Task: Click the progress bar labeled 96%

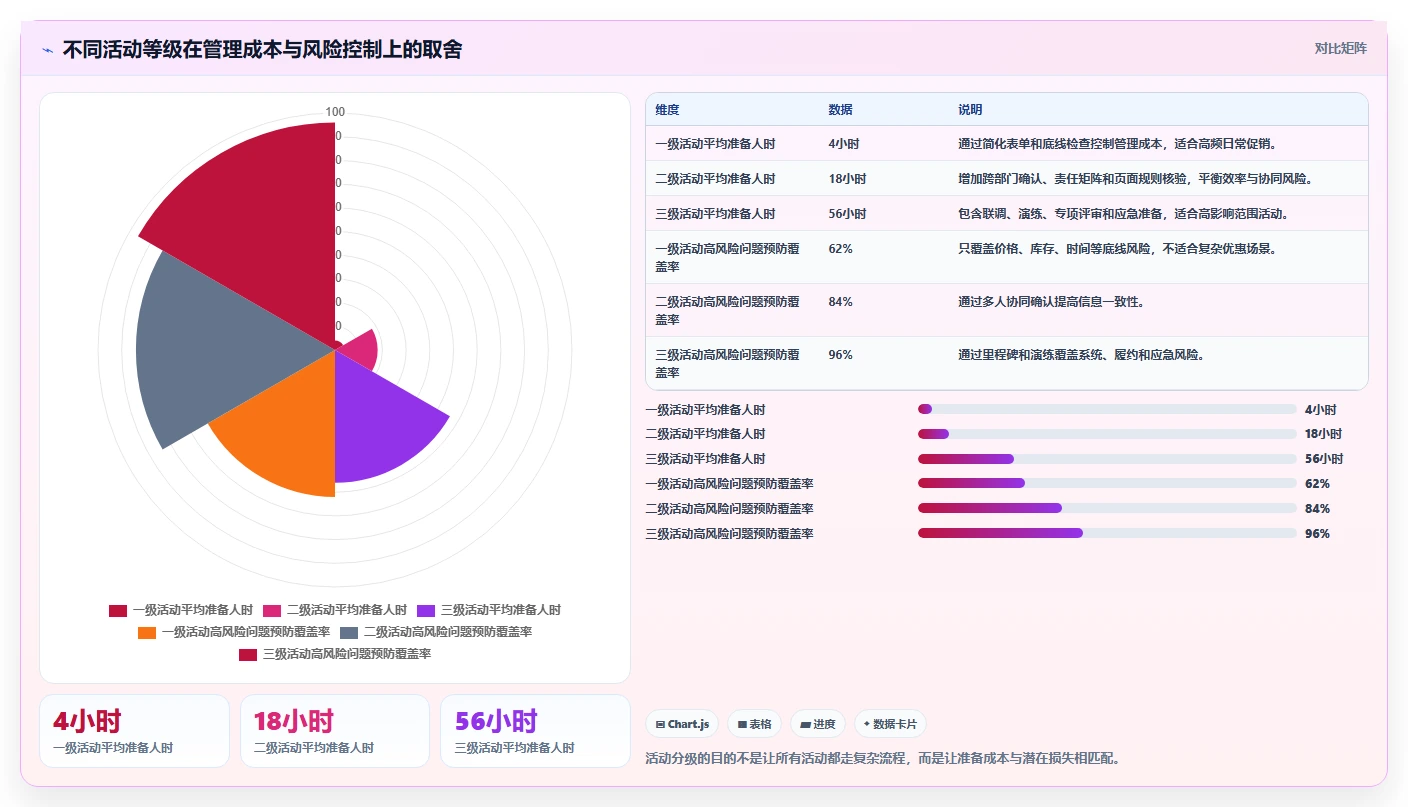Action: tap(1107, 533)
